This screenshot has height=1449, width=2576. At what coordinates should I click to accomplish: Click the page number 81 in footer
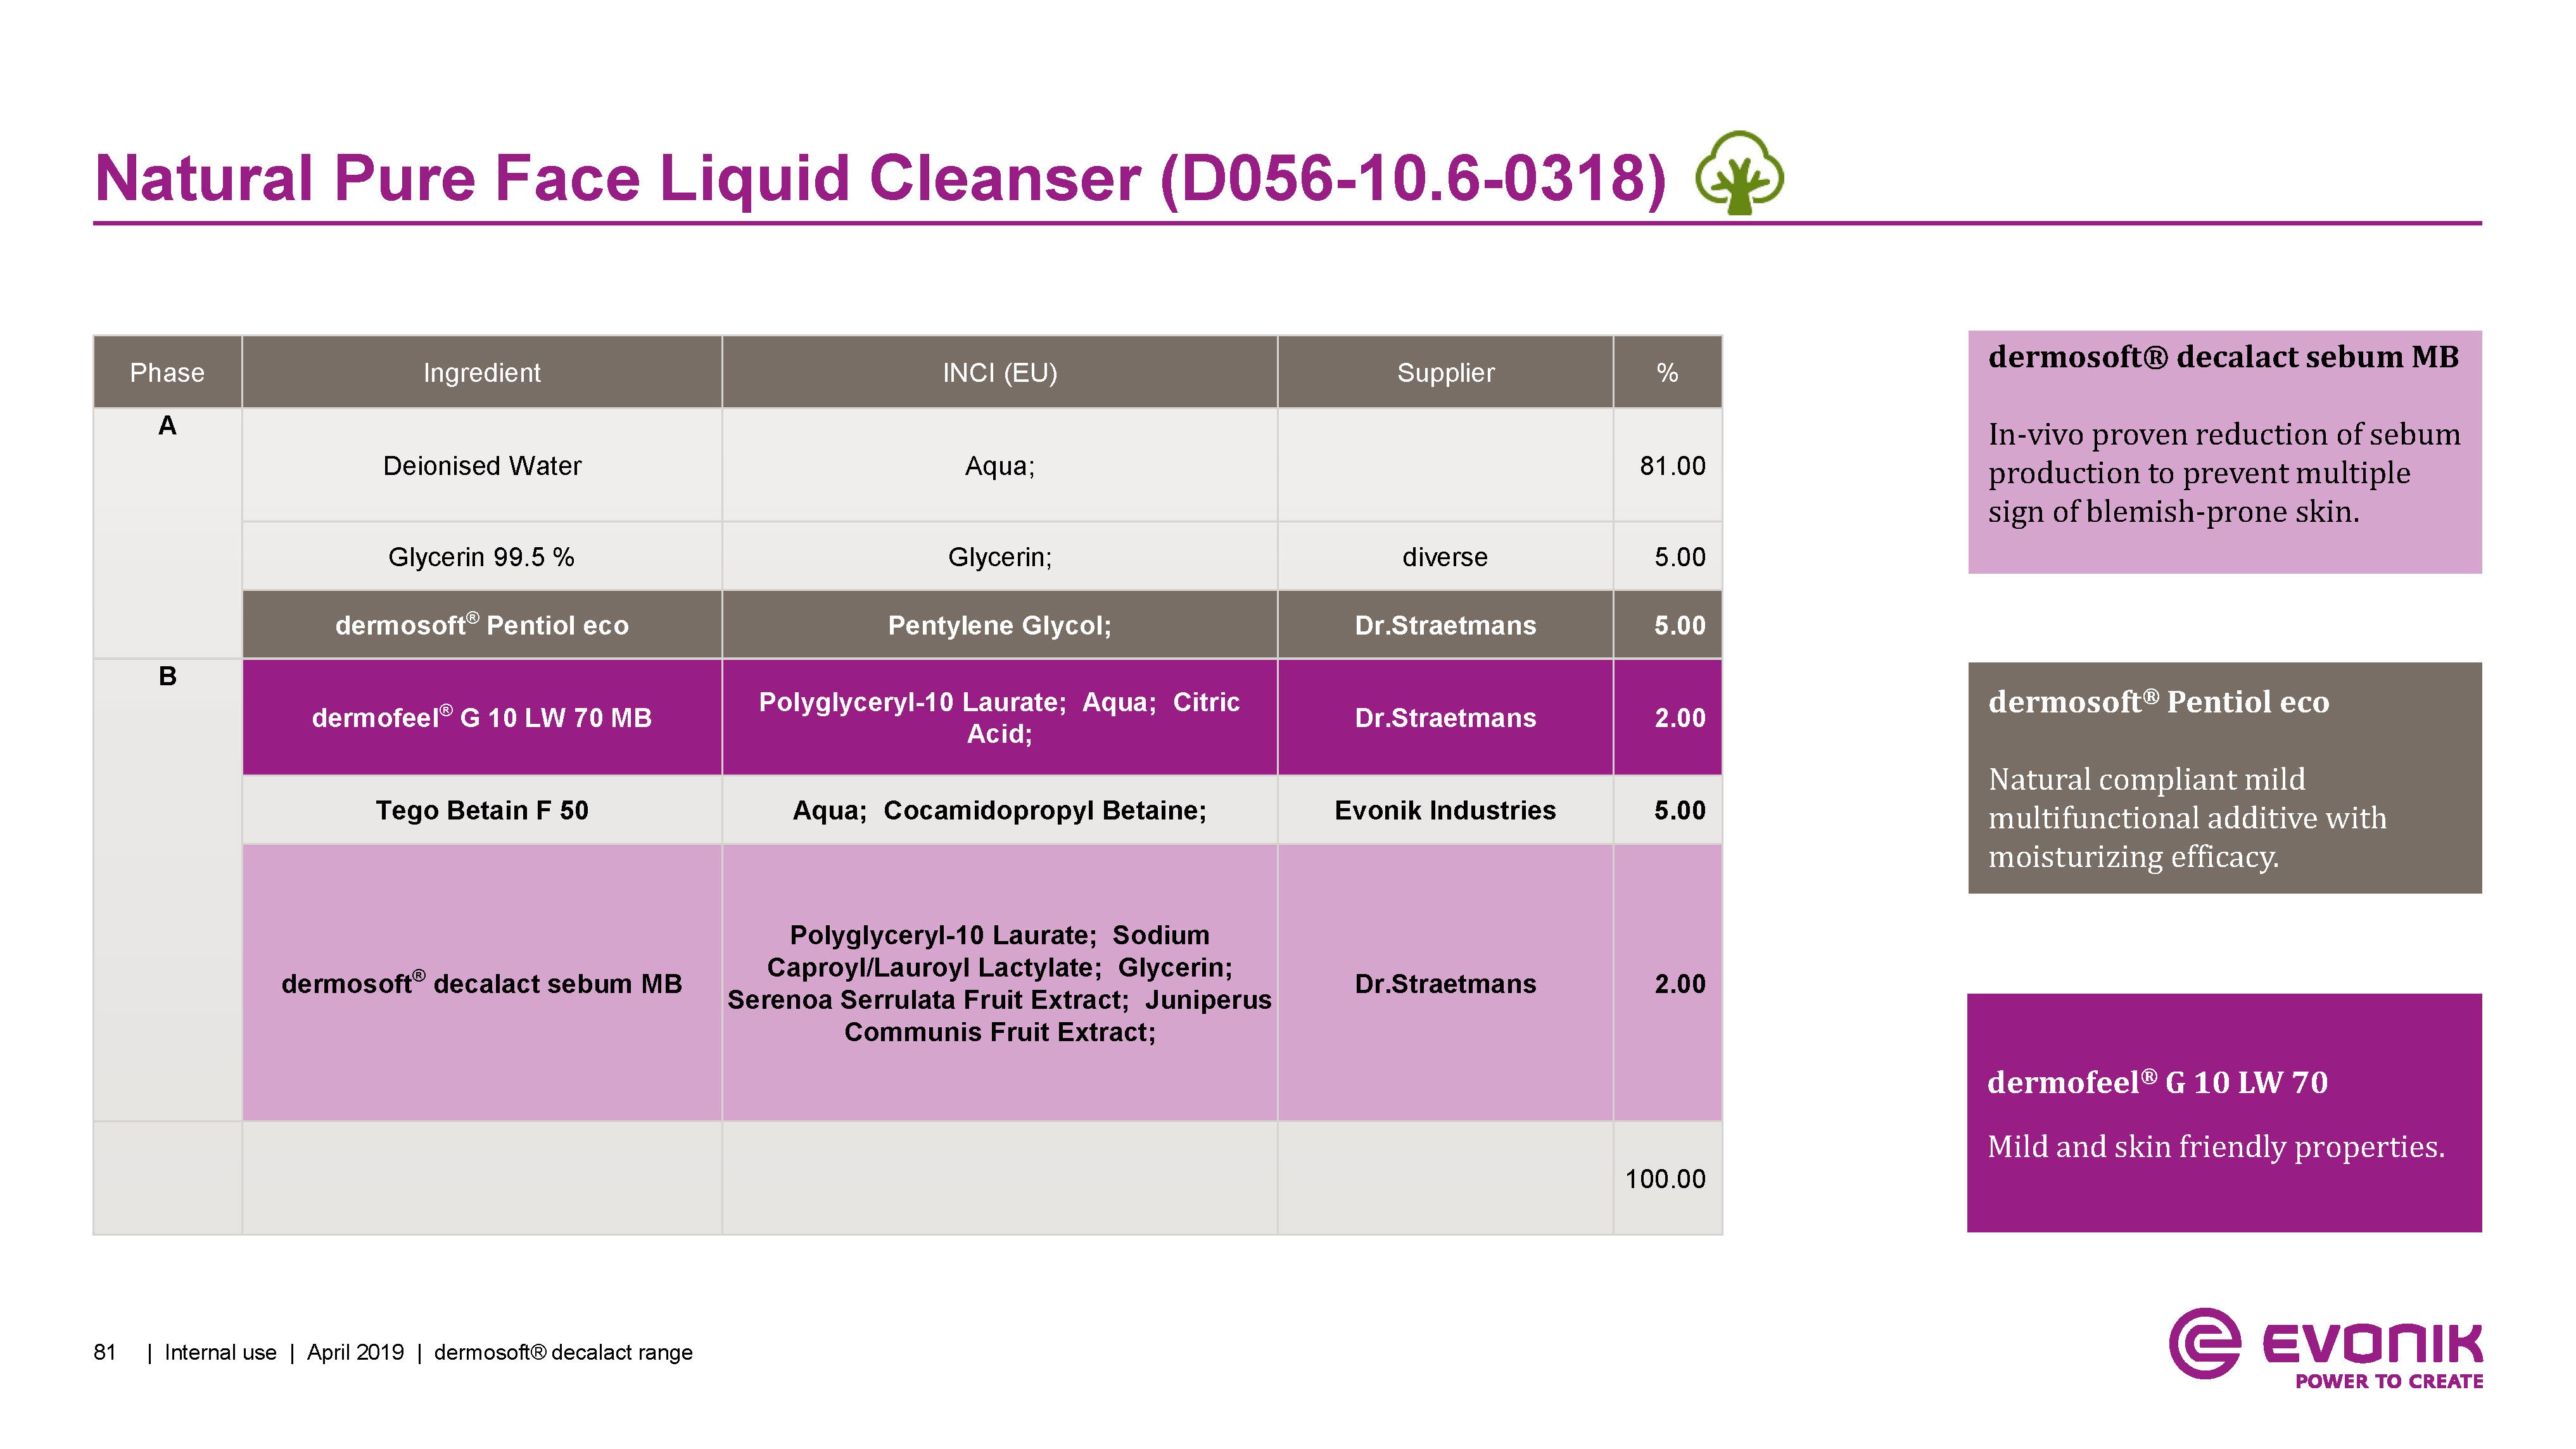(104, 1352)
